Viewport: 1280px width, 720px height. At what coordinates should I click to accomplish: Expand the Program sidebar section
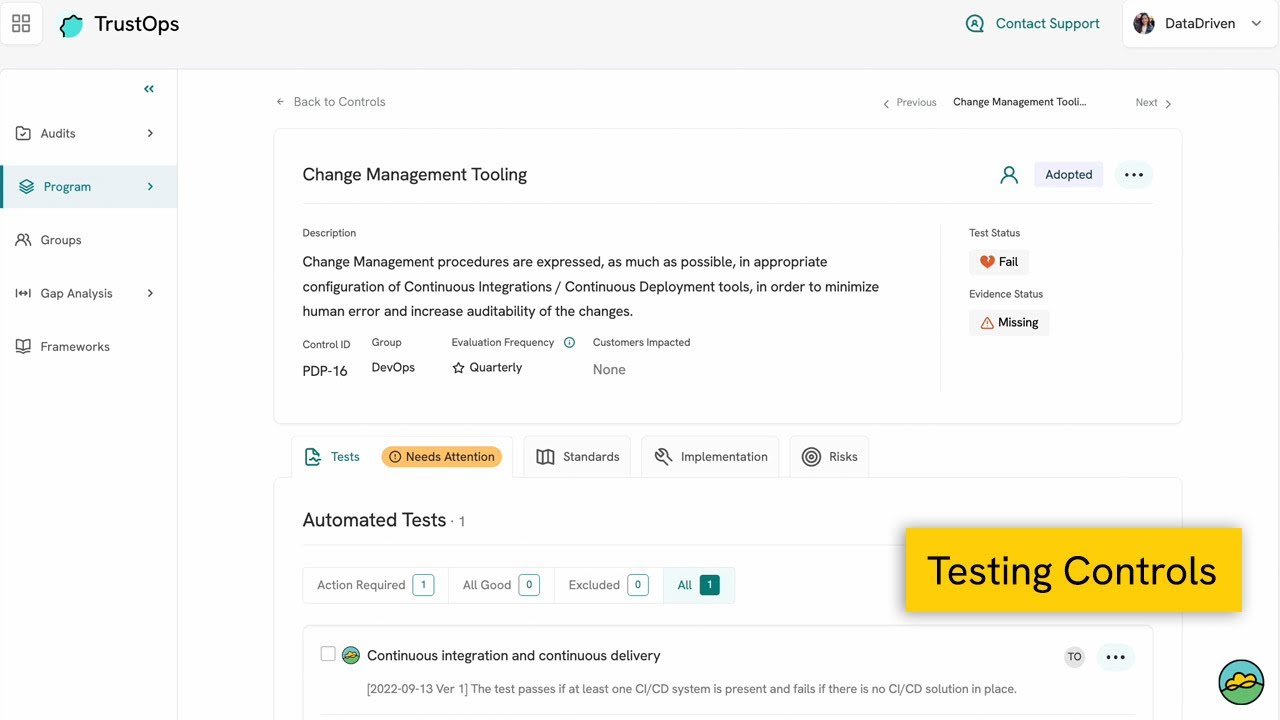150,187
